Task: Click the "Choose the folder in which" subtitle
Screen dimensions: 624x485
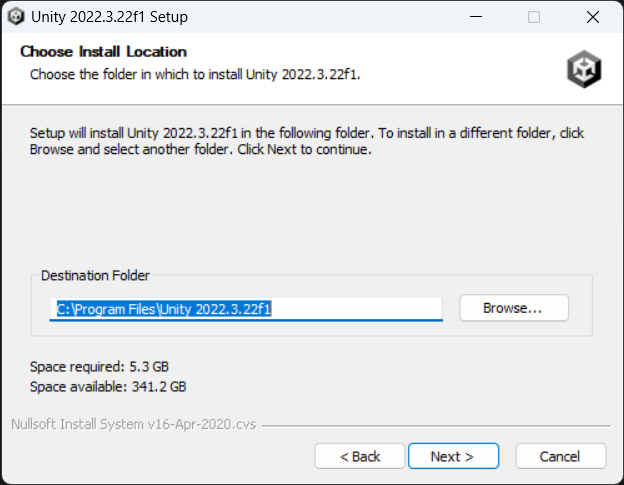Action: pyautogui.click(x=194, y=74)
